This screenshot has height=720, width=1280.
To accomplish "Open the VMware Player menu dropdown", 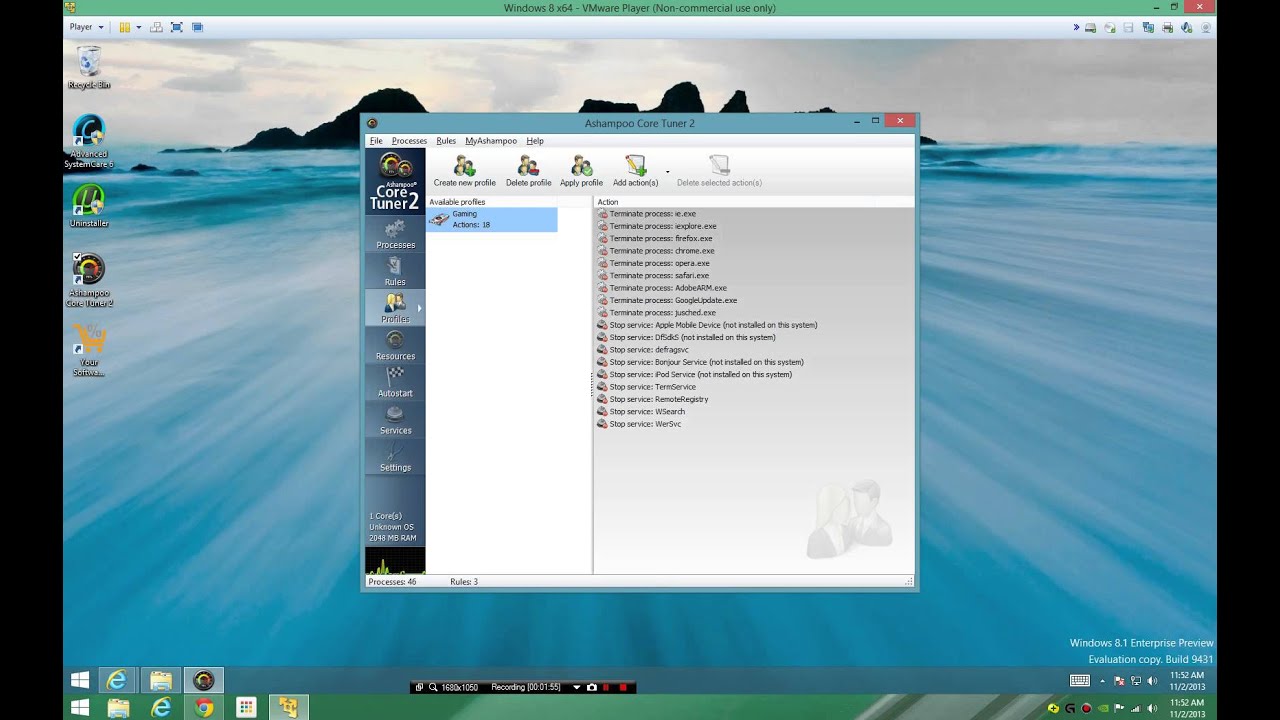I will [87, 27].
